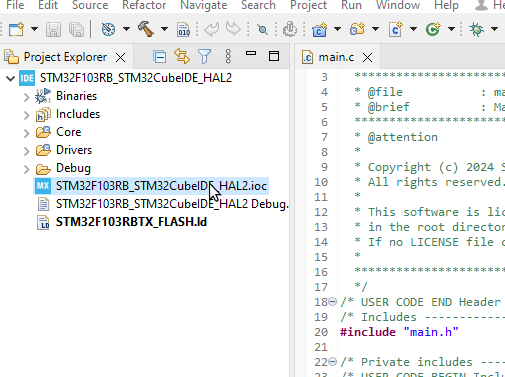Viewport: 505px width, 377px height.
Task: Open the Help menu
Action: click(x=446, y=5)
